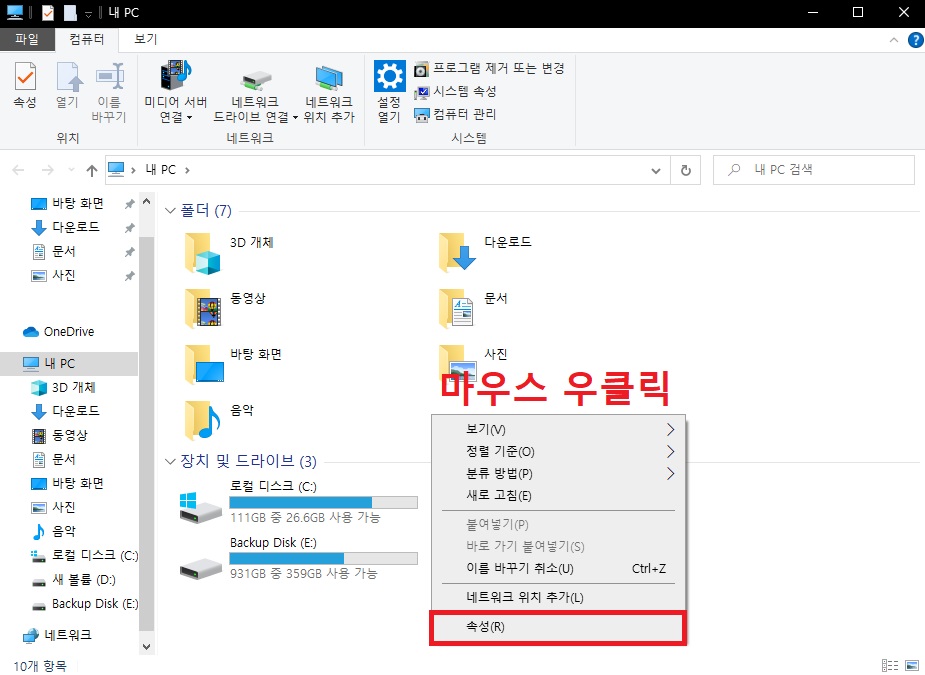925x675 pixels.
Task: Switch to details view icon in status bar
Action: 890,666
